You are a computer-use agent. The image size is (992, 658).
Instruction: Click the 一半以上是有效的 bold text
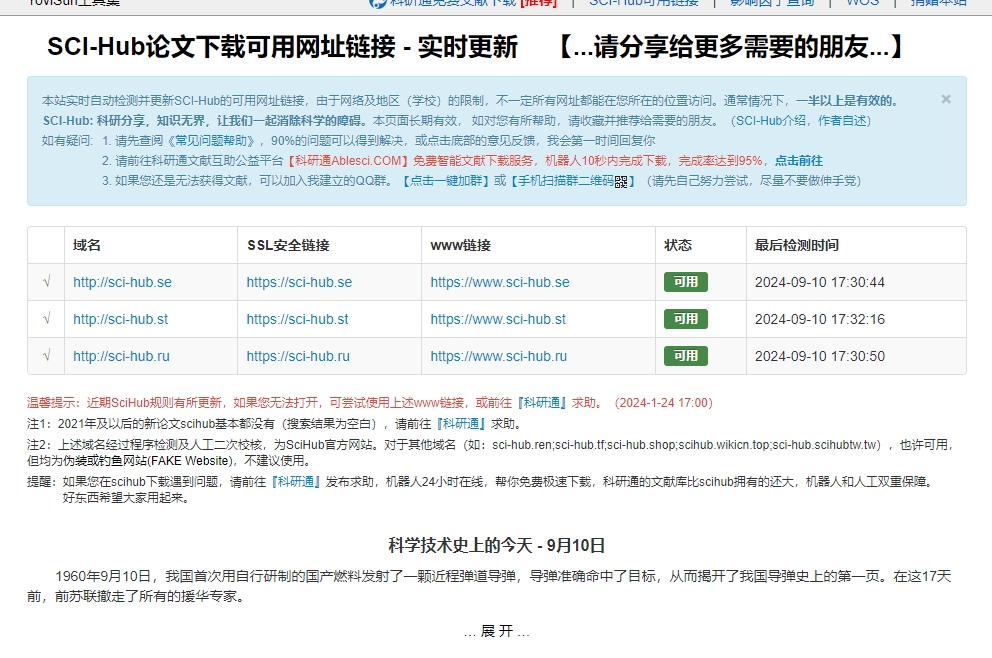click(x=846, y=101)
